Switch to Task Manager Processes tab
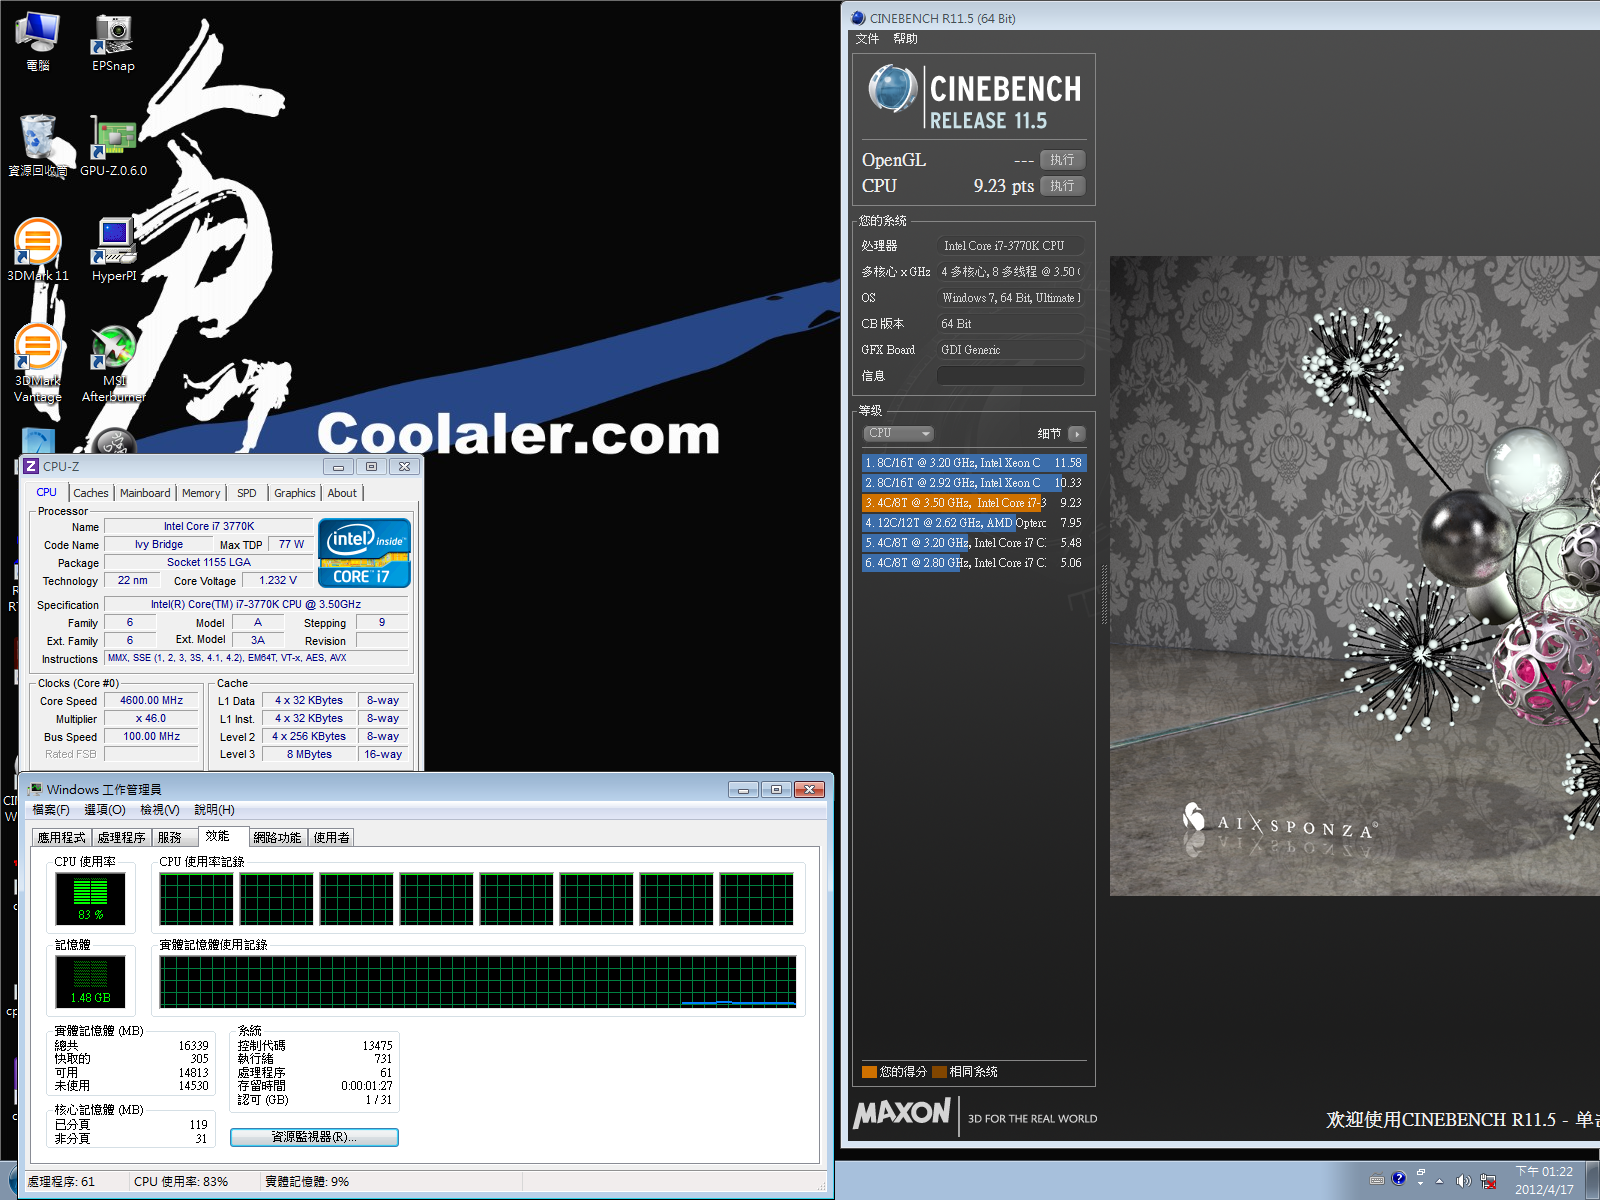1600x1200 pixels. tap(122, 838)
